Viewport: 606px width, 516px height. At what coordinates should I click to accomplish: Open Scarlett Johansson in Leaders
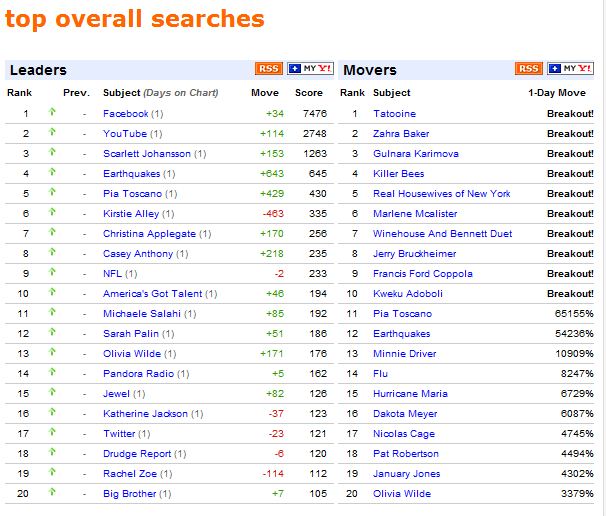pyautogui.click(x=147, y=154)
